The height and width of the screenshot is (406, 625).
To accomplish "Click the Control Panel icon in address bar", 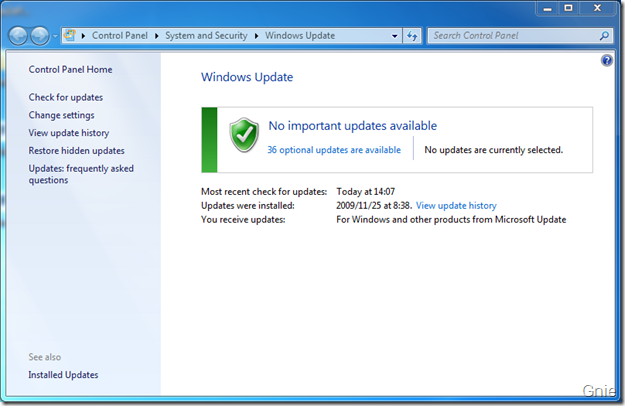I will pyautogui.click(x=70, y=36).
